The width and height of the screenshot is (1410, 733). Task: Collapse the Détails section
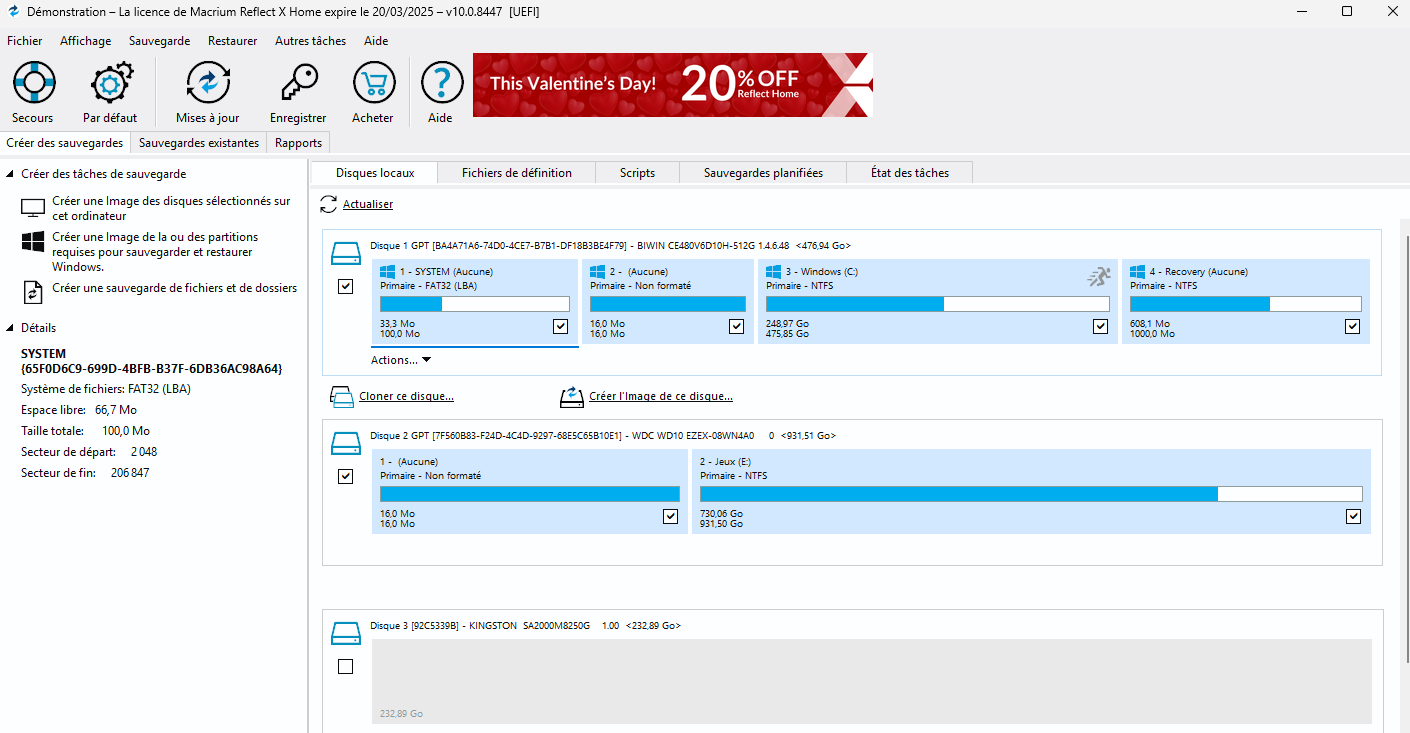coord(10,328)
